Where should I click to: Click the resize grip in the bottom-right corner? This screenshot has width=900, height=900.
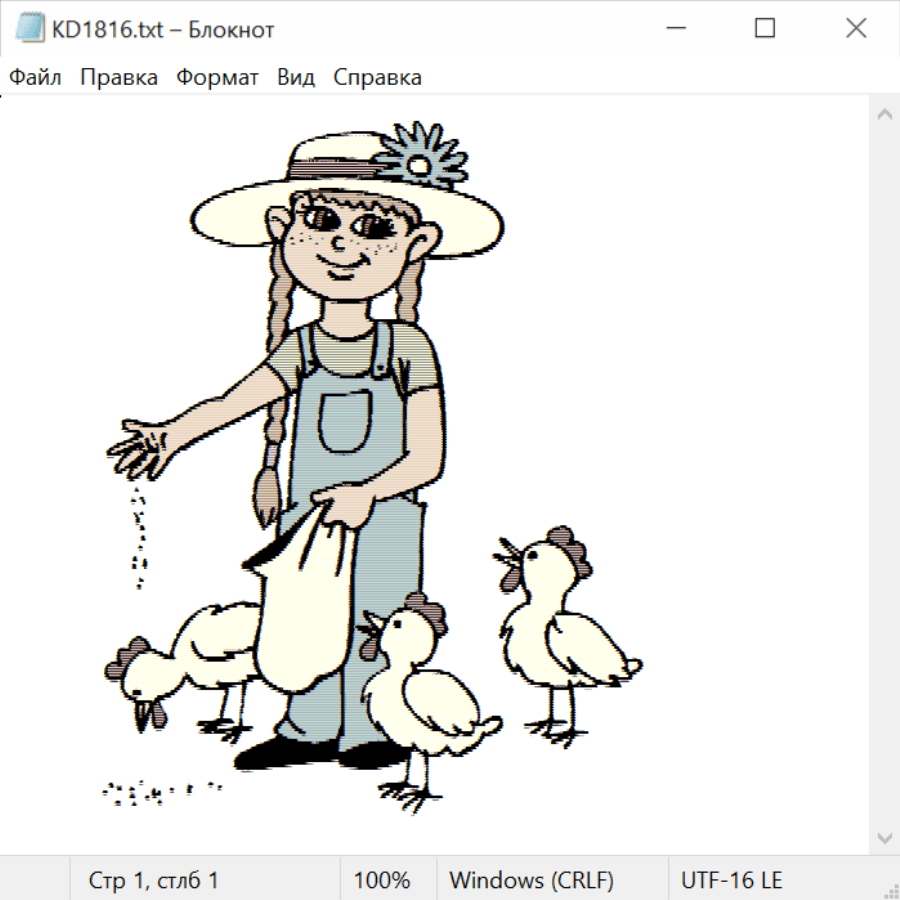coord(890,890)
